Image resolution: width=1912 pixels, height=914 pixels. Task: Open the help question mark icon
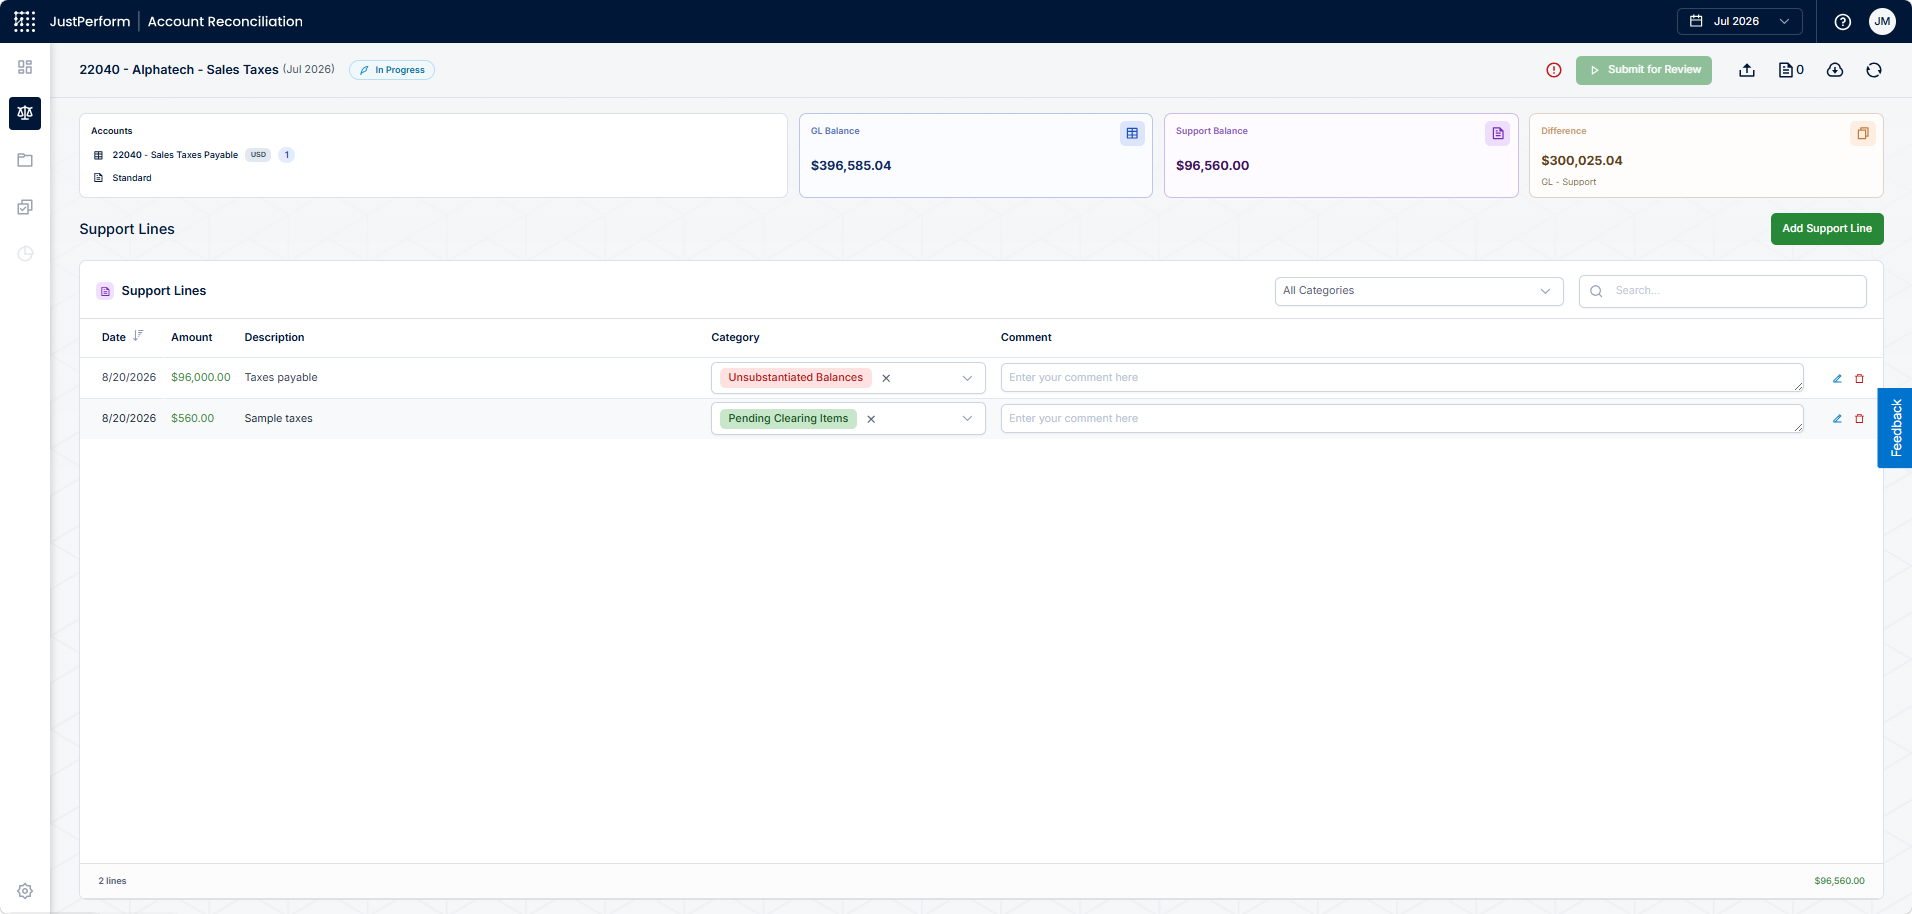(x=1843, y=21)
